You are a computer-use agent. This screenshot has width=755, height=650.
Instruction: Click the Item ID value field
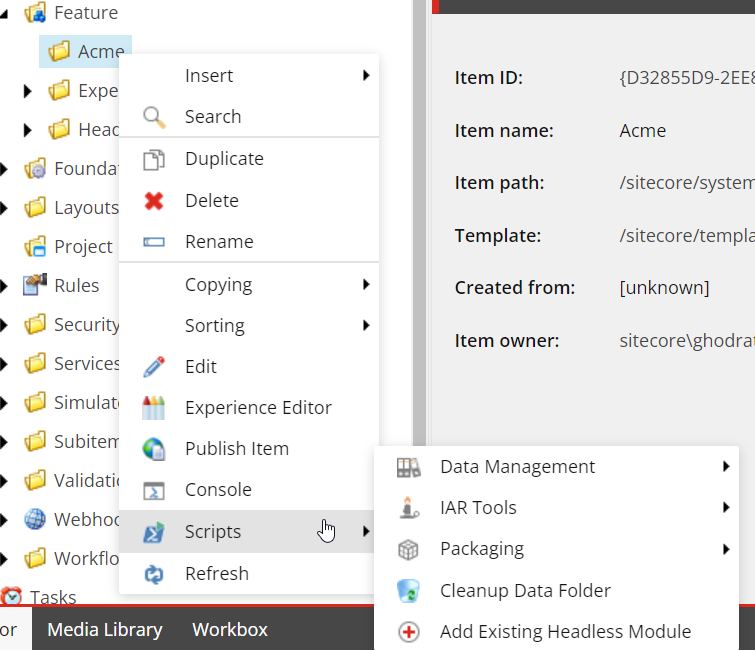pos(687,78)
